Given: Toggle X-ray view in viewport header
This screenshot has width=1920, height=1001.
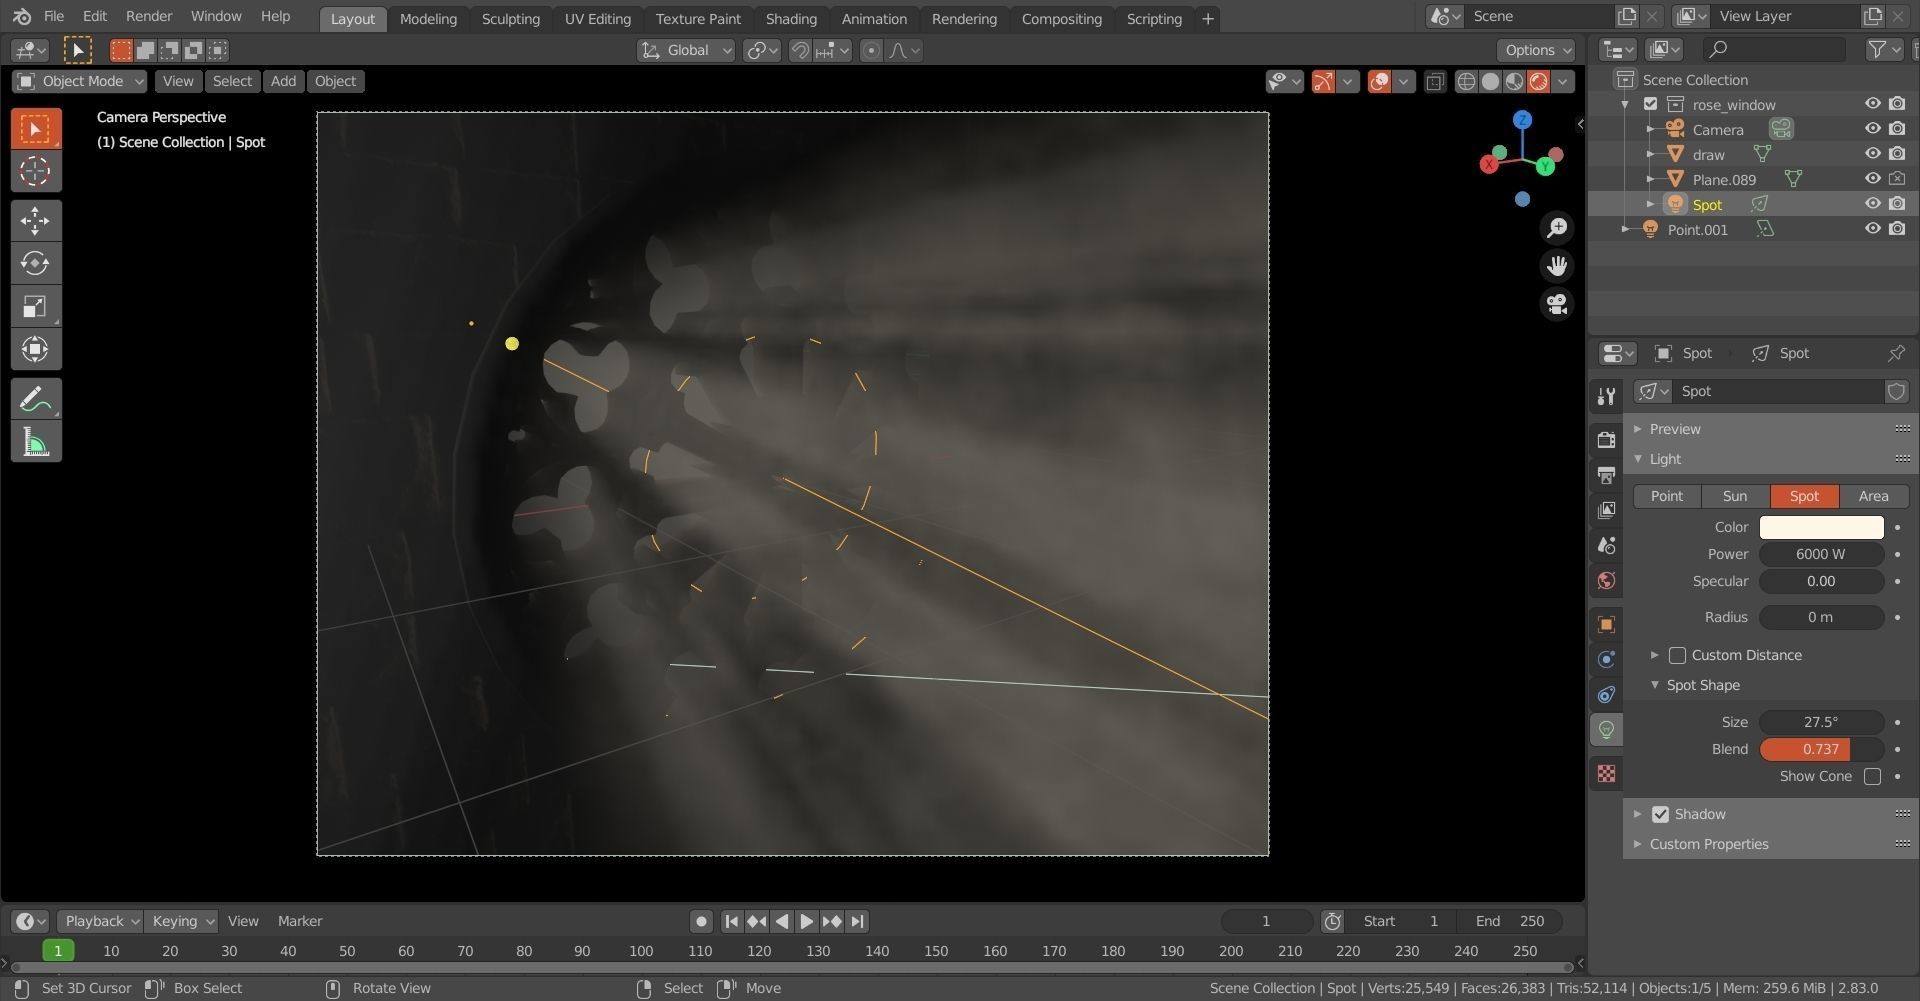Looking at the screenshot, I should 1435,82.
